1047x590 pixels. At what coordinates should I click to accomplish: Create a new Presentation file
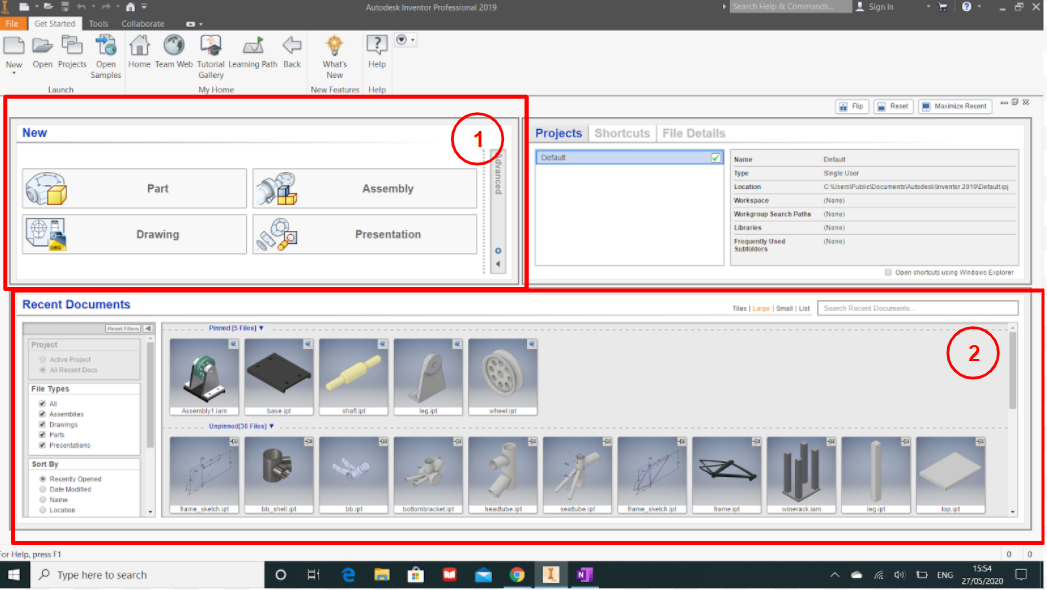(x=365, y=234)
